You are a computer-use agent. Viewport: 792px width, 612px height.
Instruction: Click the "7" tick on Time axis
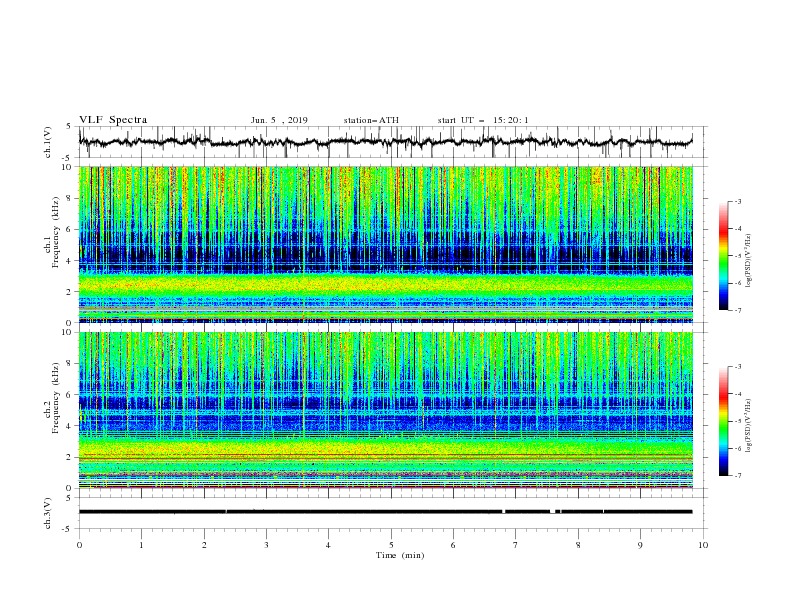(x=516, y=545)
